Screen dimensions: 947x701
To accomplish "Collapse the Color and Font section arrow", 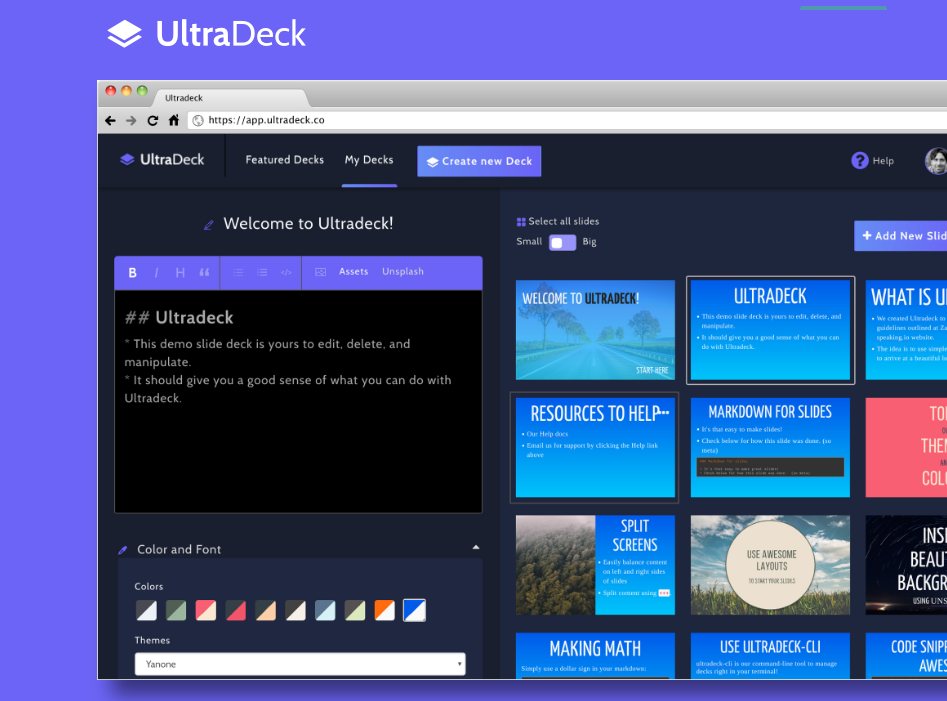I will tap(476, 547).
